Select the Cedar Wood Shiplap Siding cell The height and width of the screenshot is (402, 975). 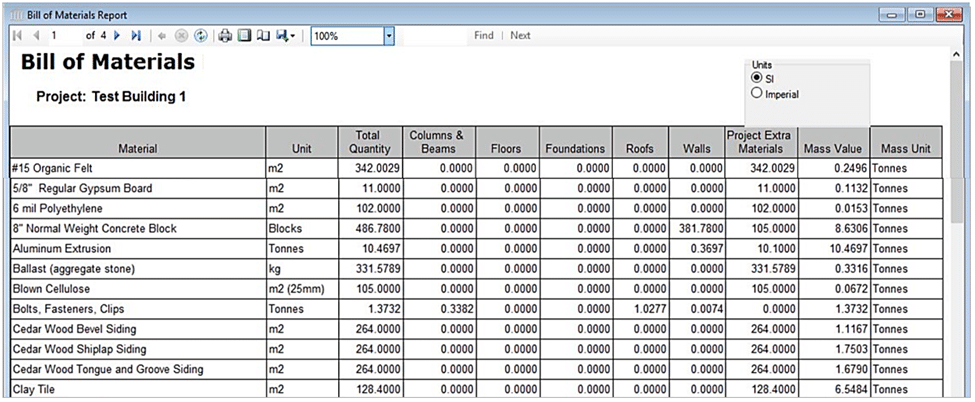point(138,348)
